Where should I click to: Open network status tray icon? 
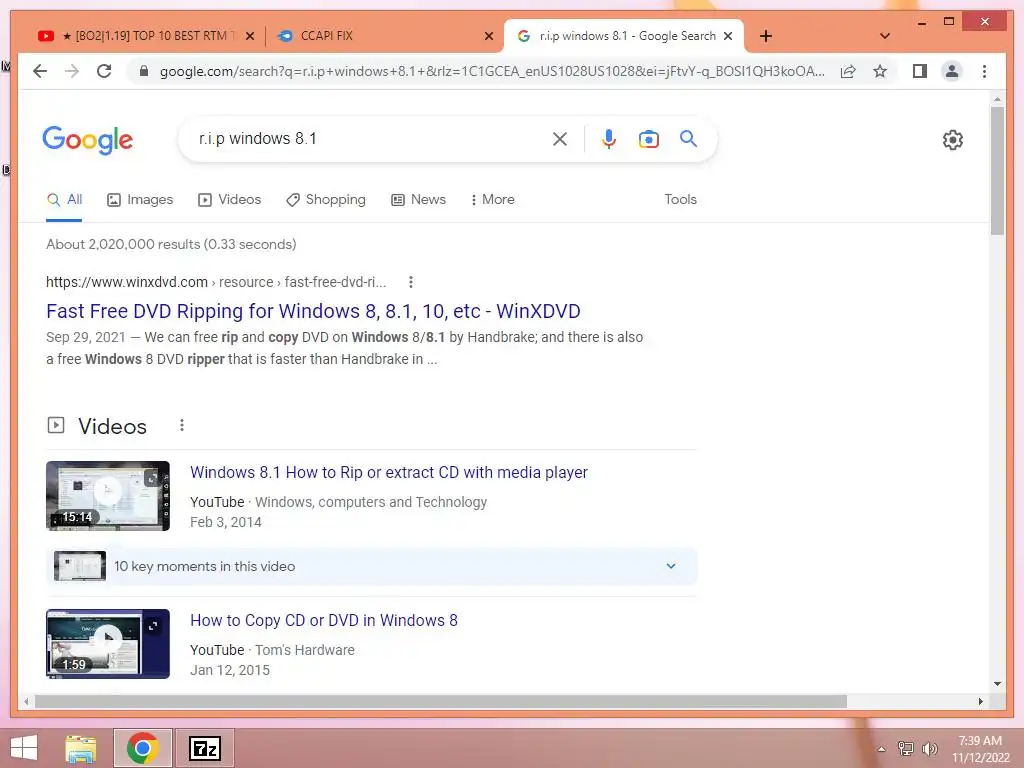click(906, 748)
